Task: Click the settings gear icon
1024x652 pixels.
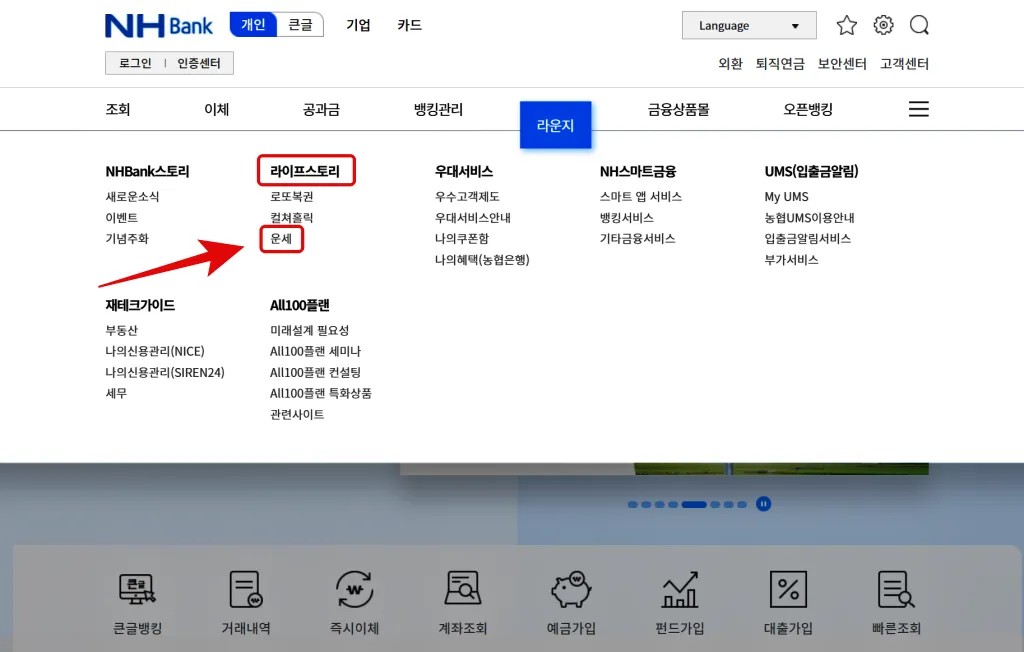Action: click(883, 25)
